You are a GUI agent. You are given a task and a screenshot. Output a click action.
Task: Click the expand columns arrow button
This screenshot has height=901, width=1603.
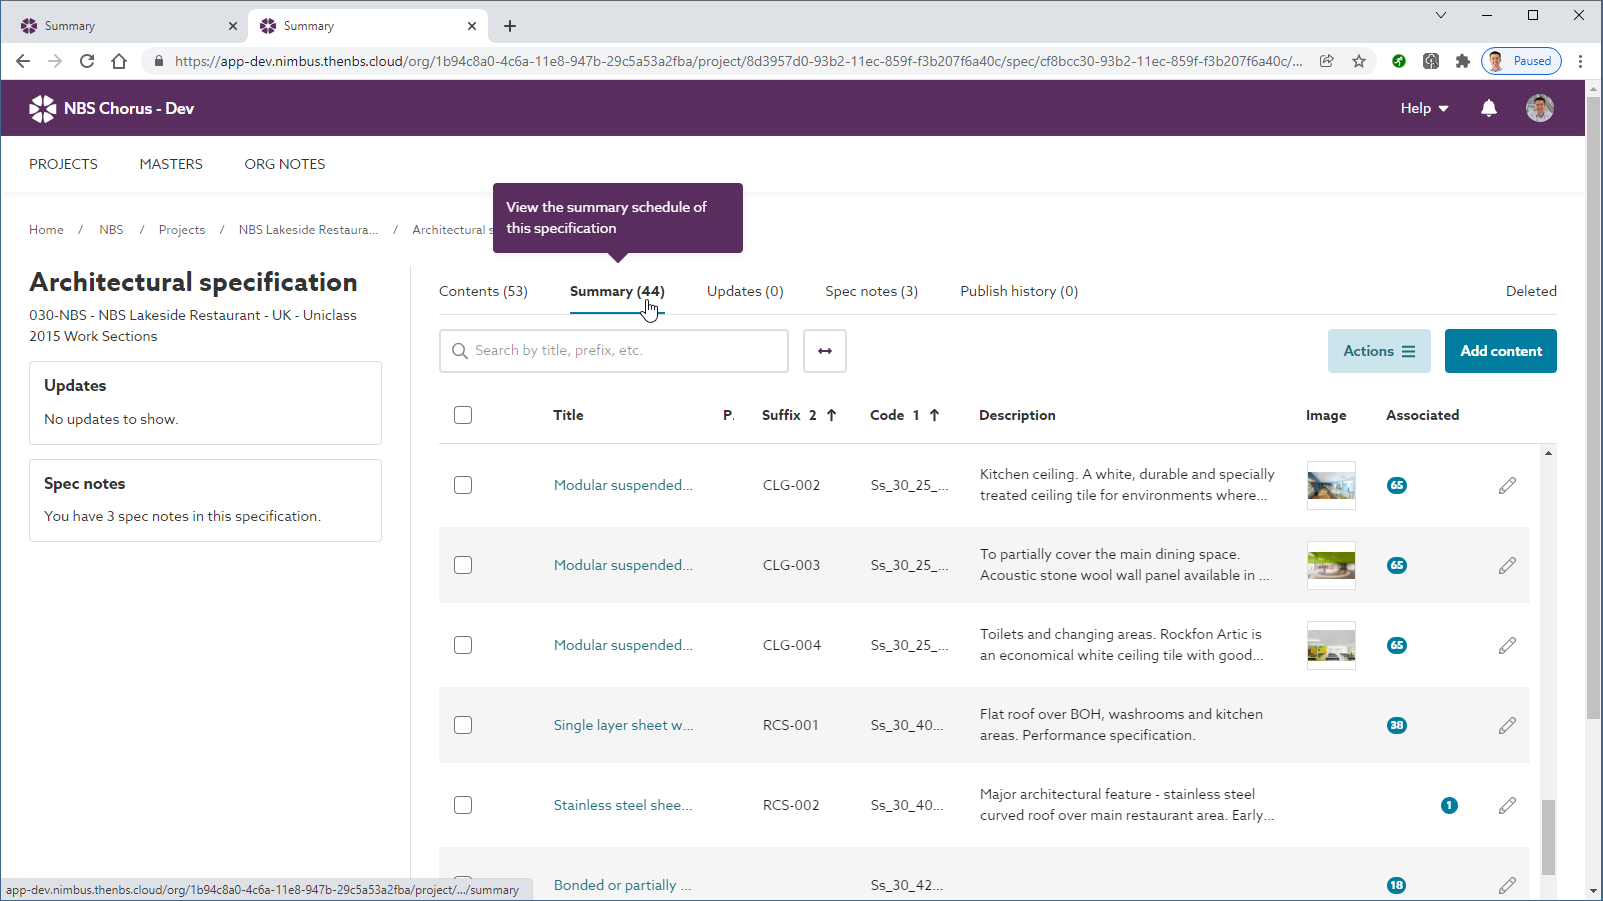pyautogui.click(x=825, y=351)
